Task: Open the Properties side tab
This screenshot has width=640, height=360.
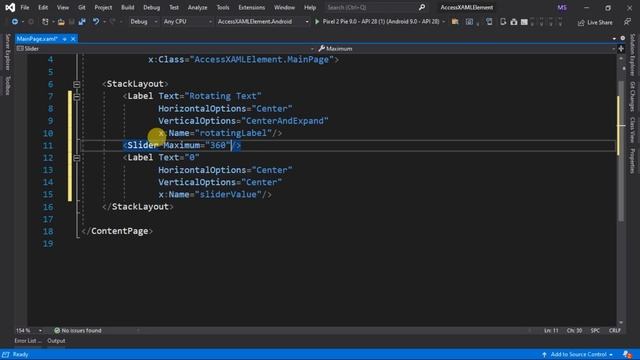Action: (632, 161)
